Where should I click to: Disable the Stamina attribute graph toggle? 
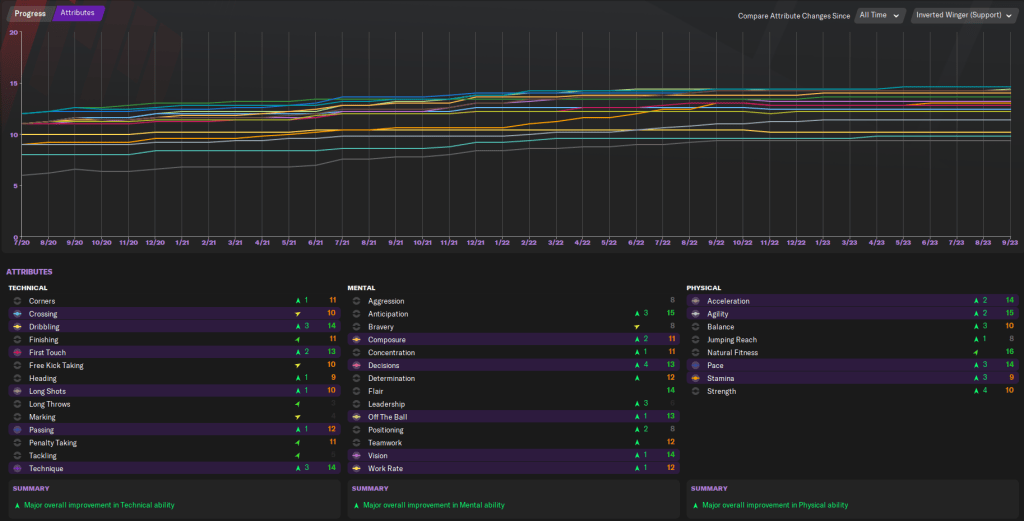click(695, 378)
